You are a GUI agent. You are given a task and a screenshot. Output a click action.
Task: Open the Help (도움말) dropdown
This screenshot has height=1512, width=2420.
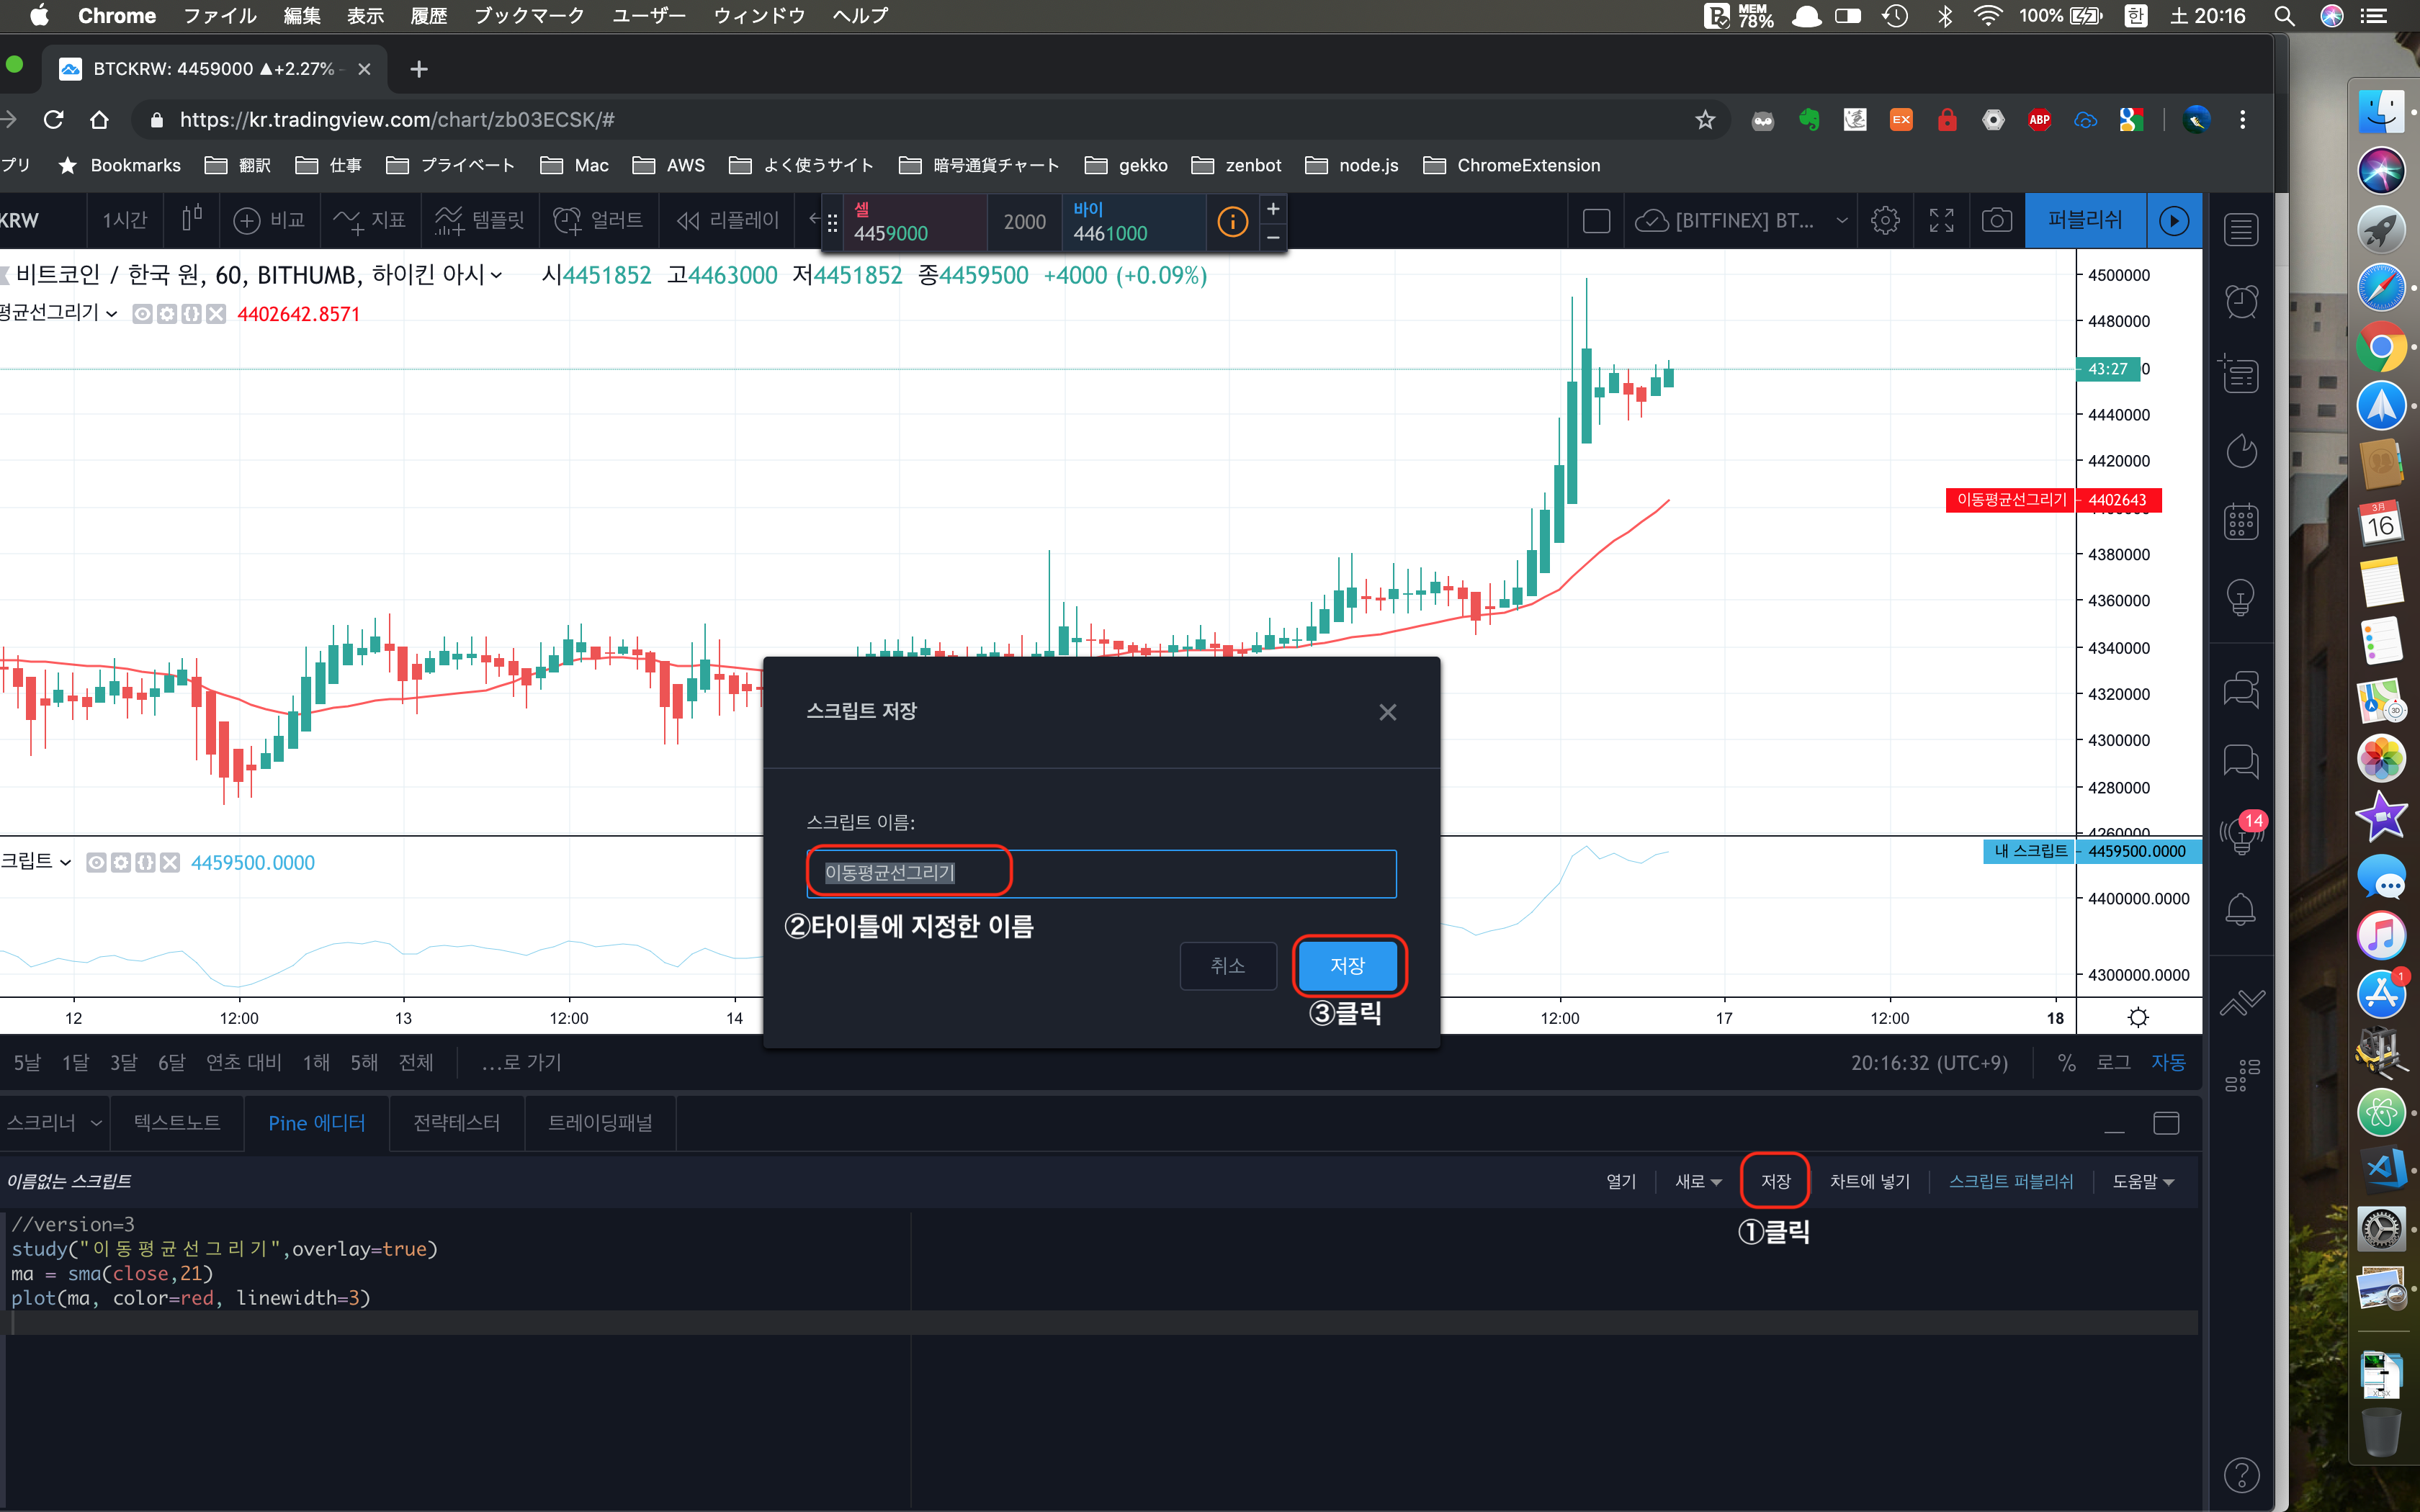click(2143, 1181)
